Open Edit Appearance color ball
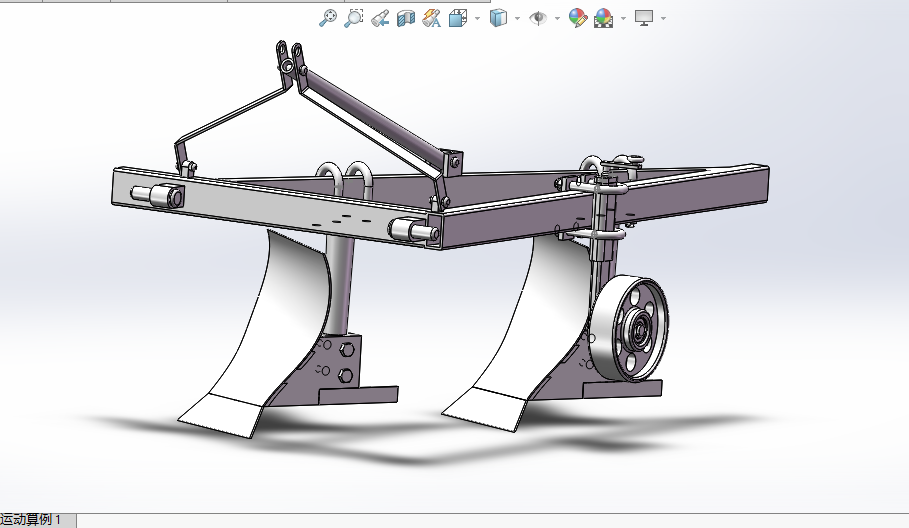Viewport: 909px width, 528px height. point(577,18)
